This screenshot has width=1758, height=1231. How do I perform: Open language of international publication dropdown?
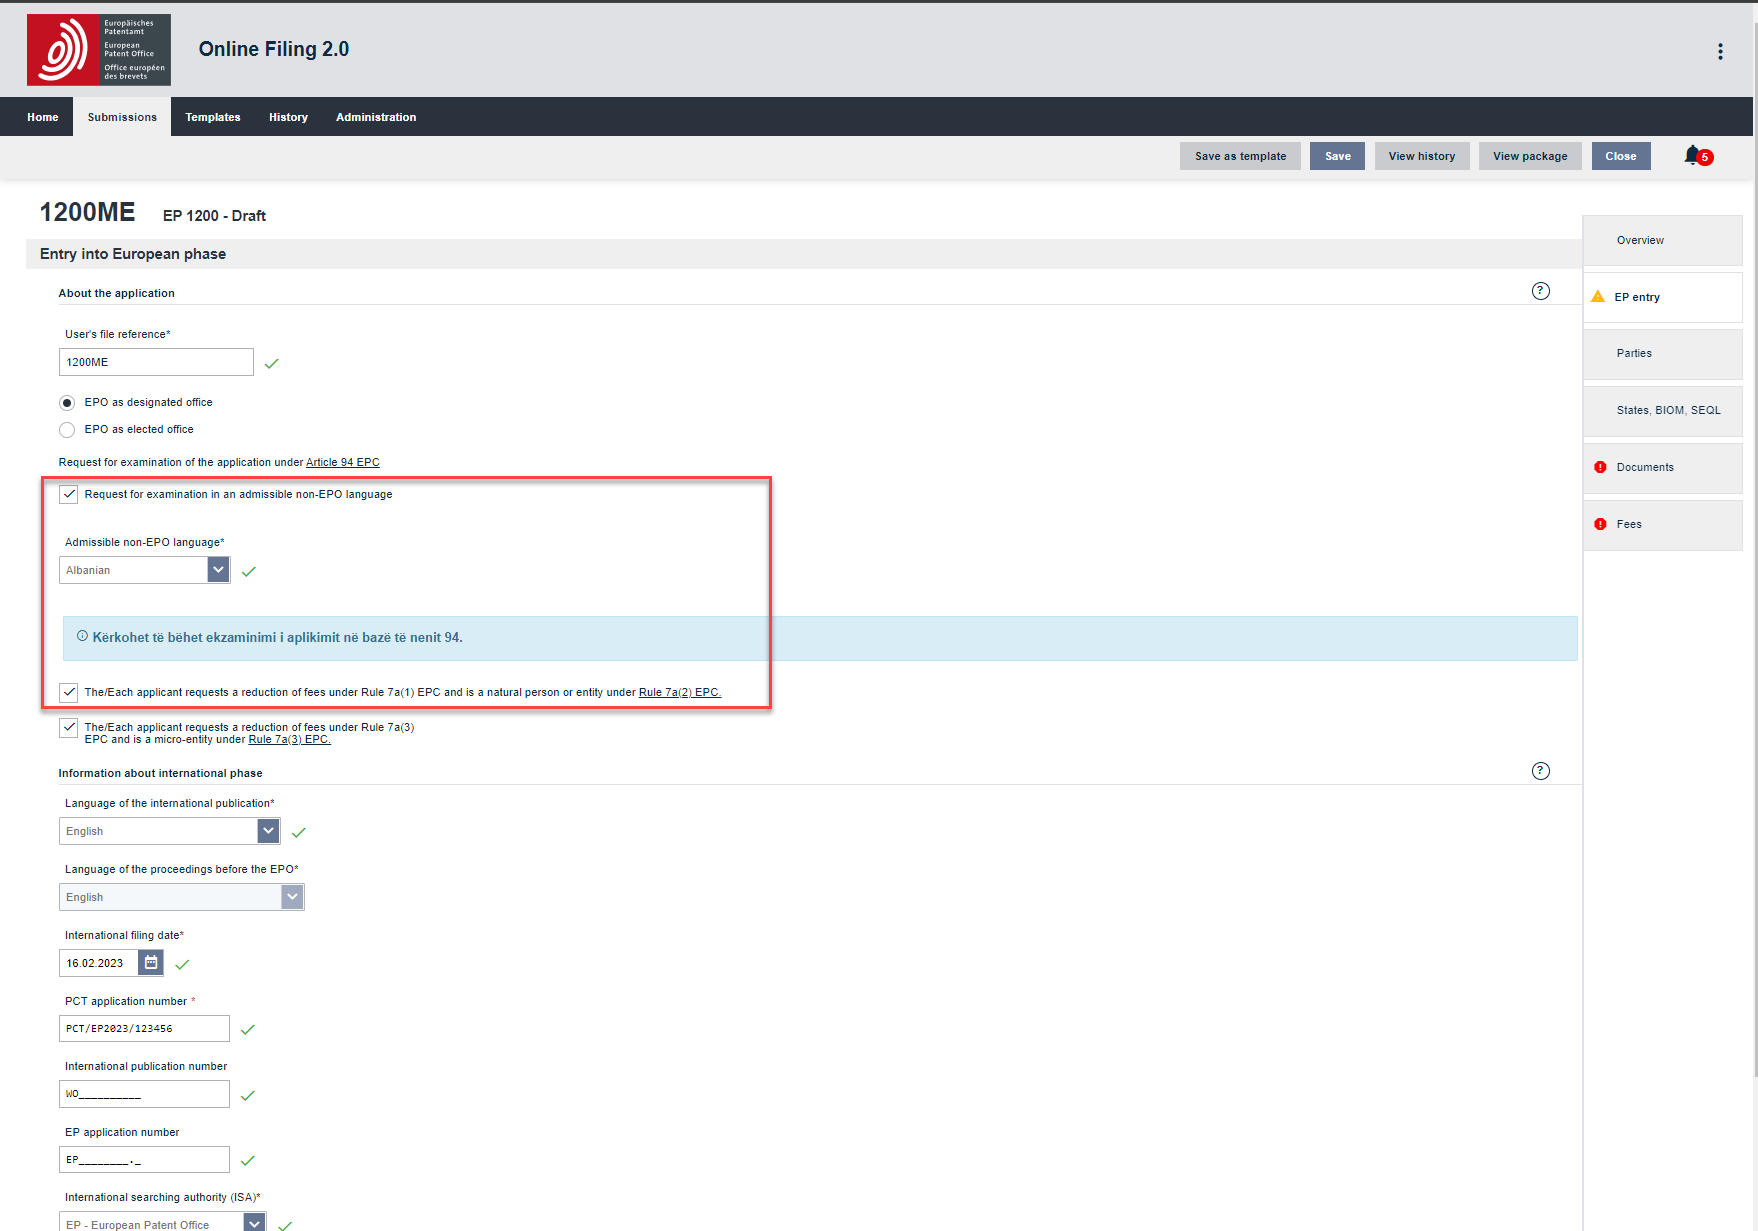pyautogui.click(x=268, y=831)
